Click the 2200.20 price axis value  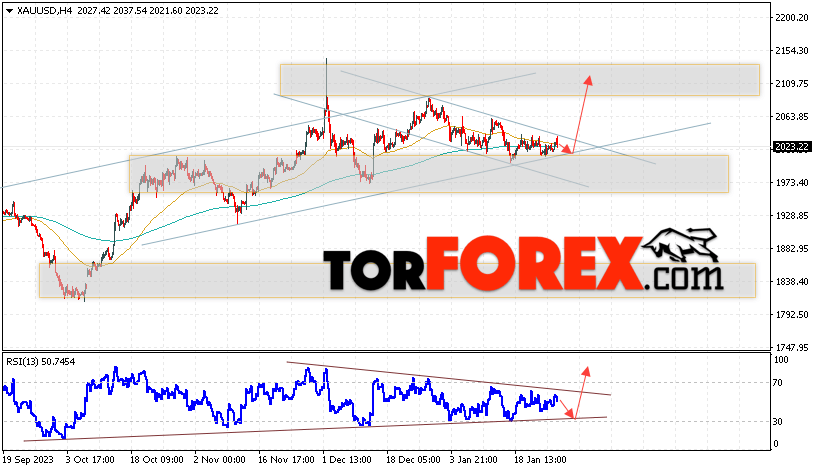pos(792,18)
